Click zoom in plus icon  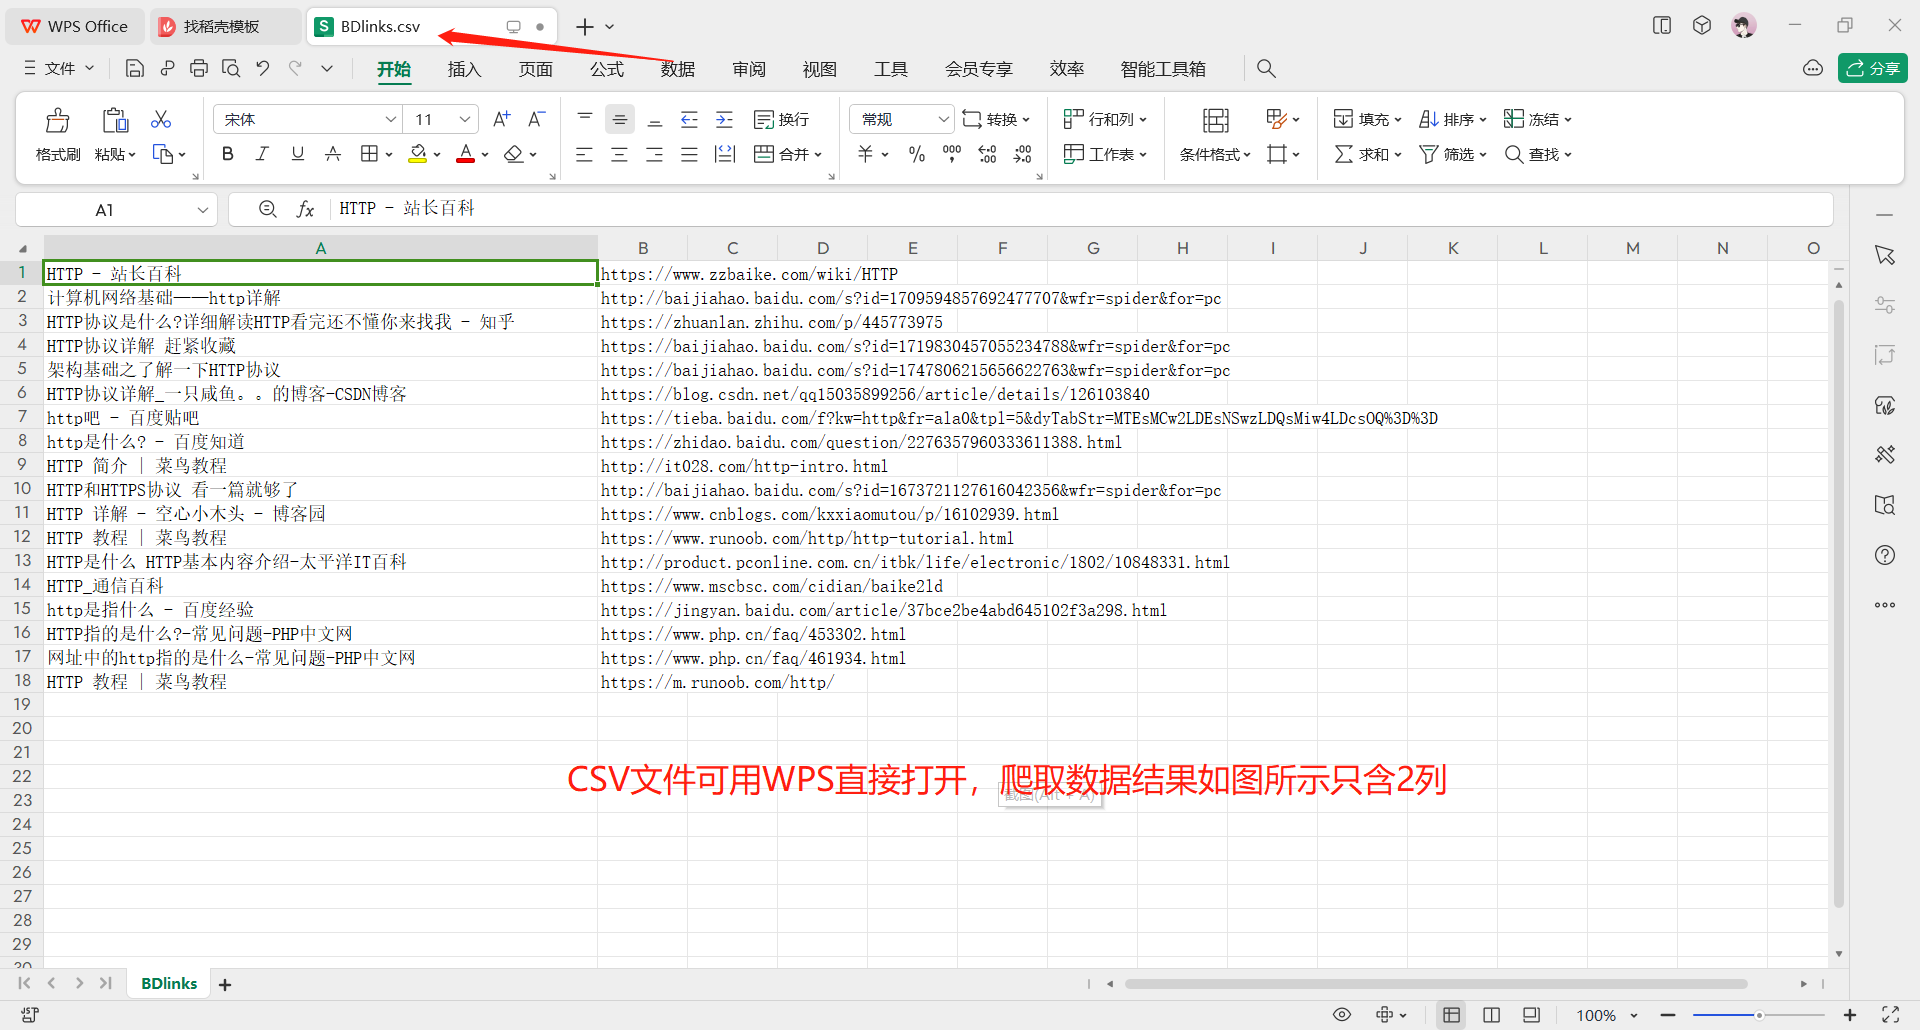pos(1850,1015)
